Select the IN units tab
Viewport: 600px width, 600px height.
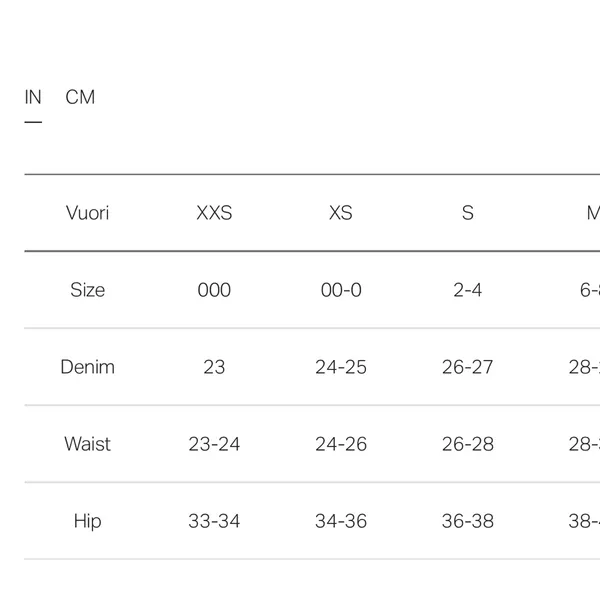(x=33, y=97)
